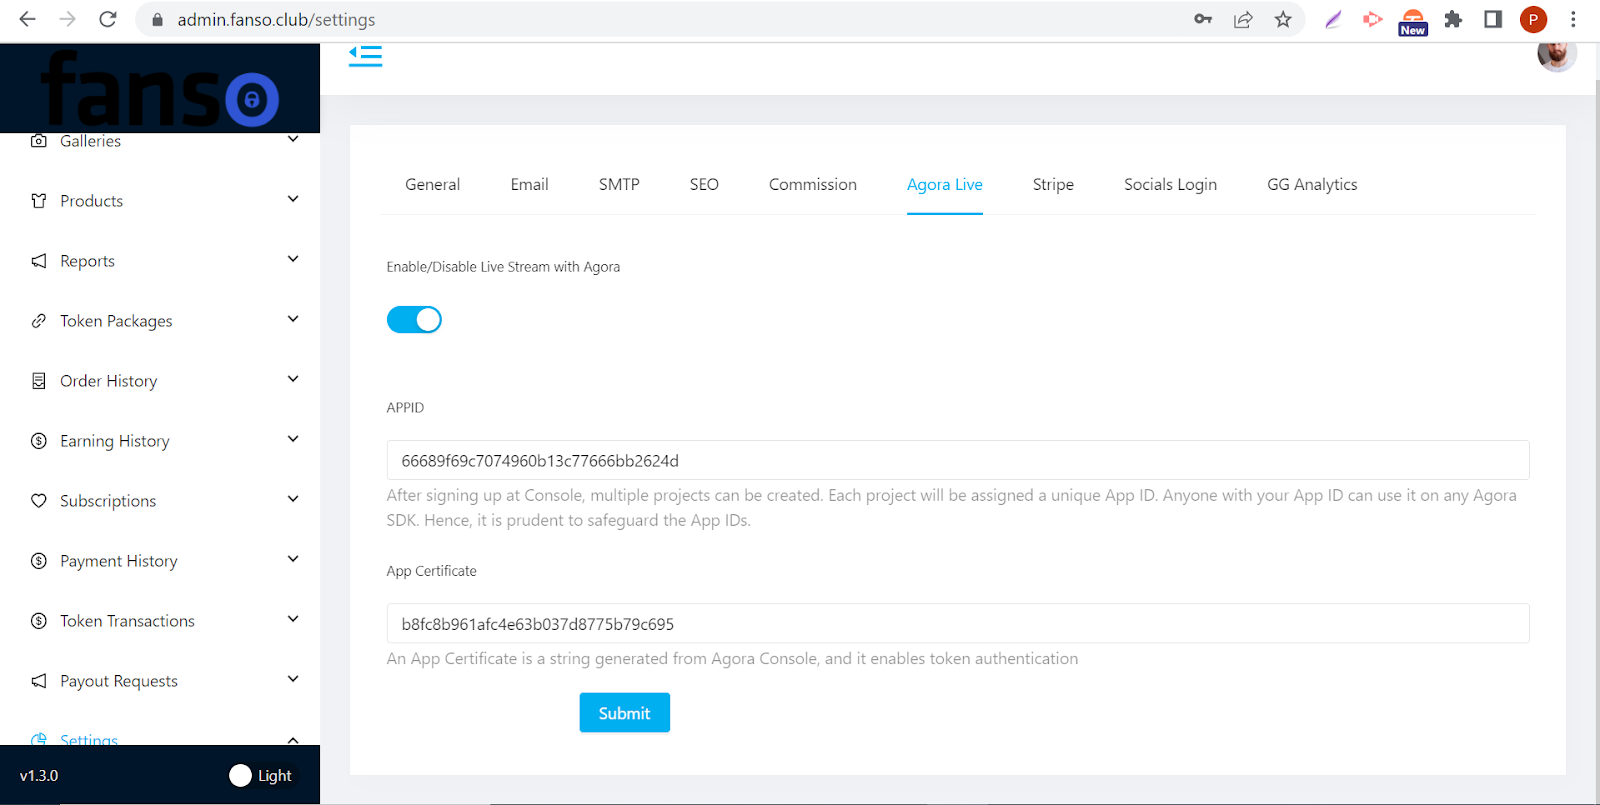
Task: Toggle the browser side panel icon
Action: (x=1493, y=19)
